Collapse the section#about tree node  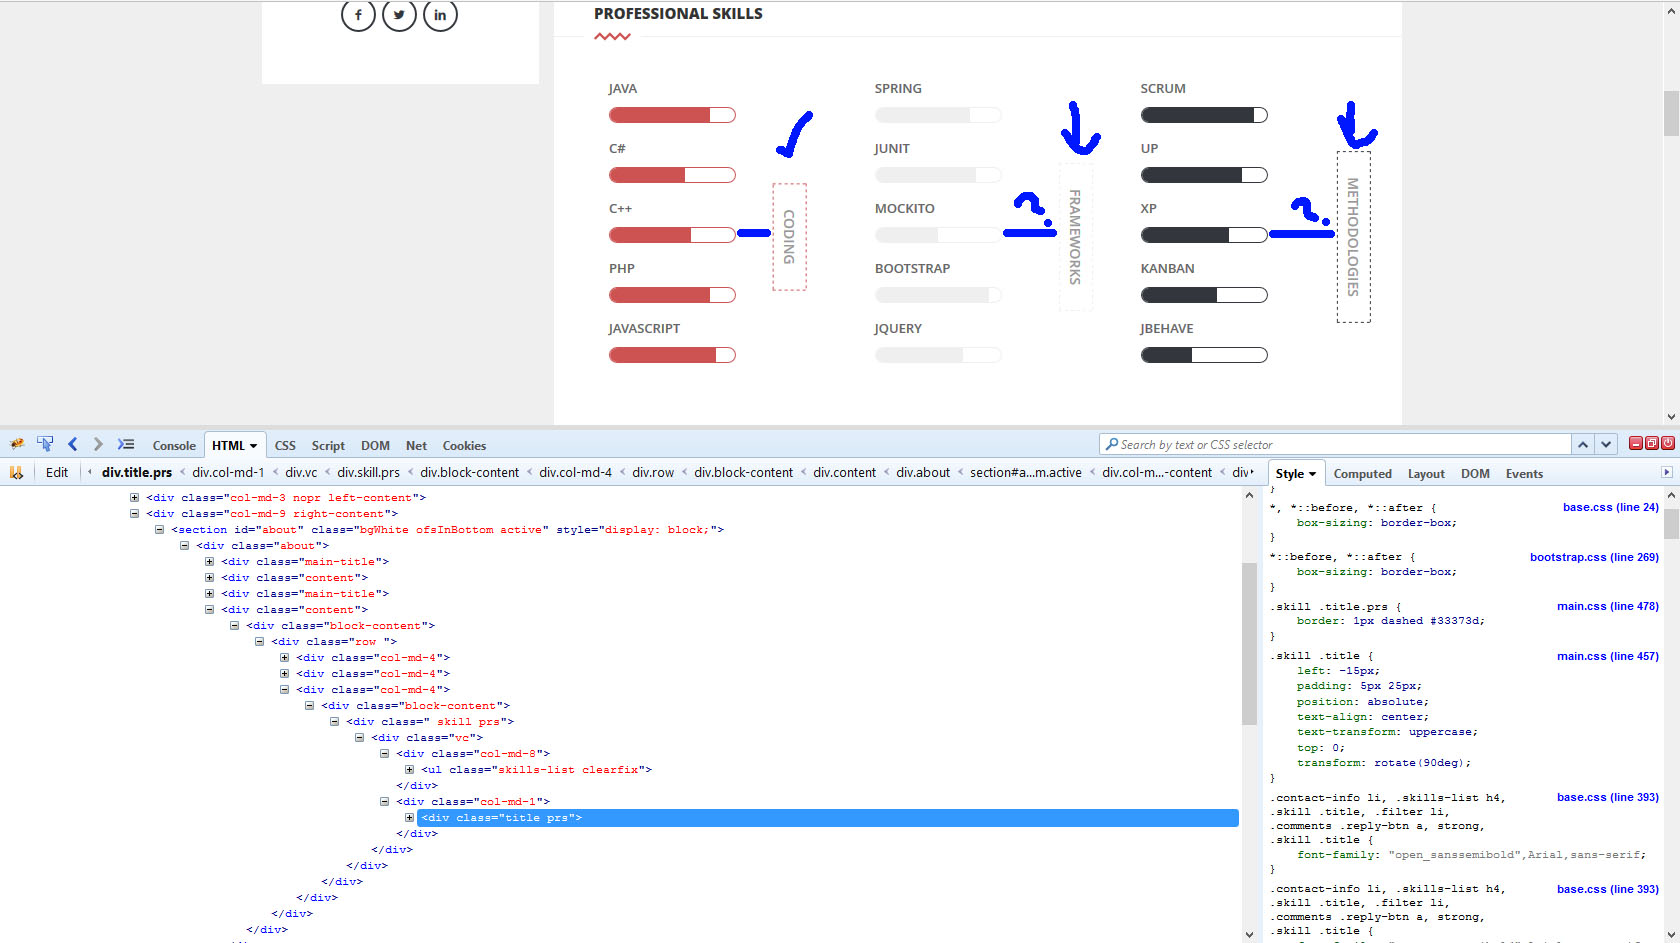pyautogui.click(x=159, y=529)
